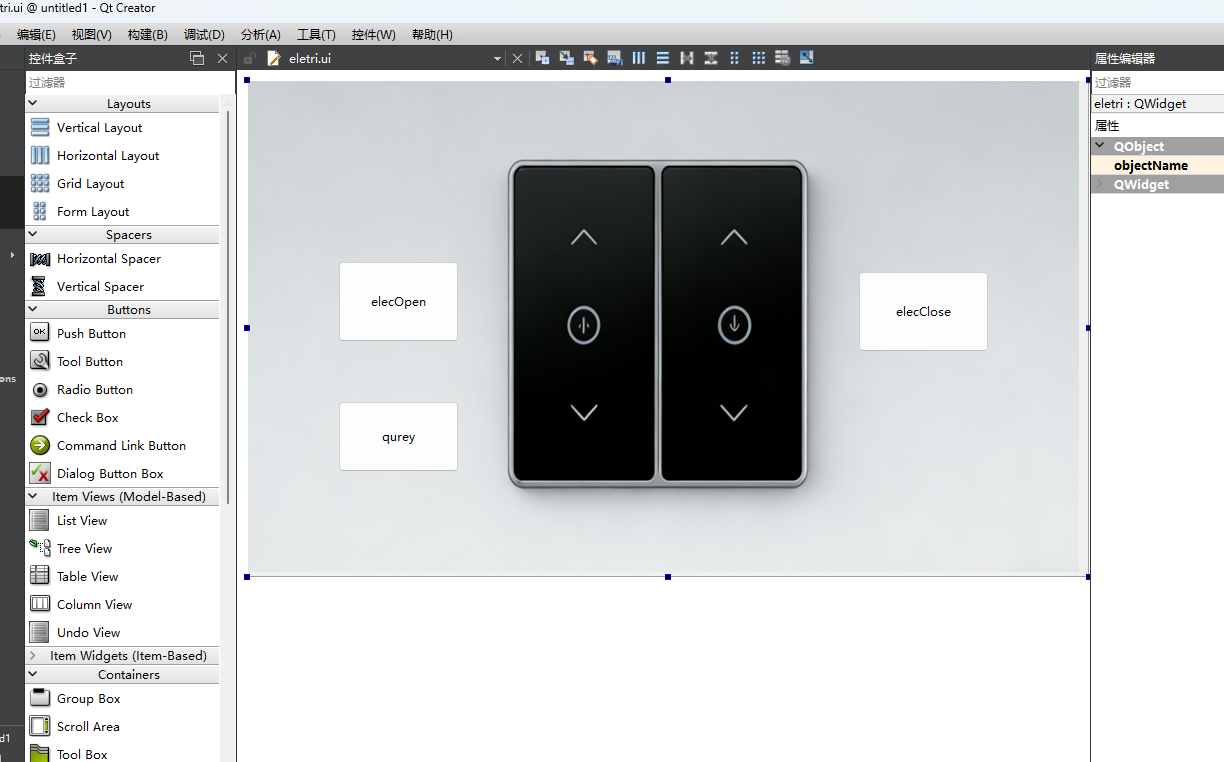Open the 帮助(H) menu

pos(432,35)
